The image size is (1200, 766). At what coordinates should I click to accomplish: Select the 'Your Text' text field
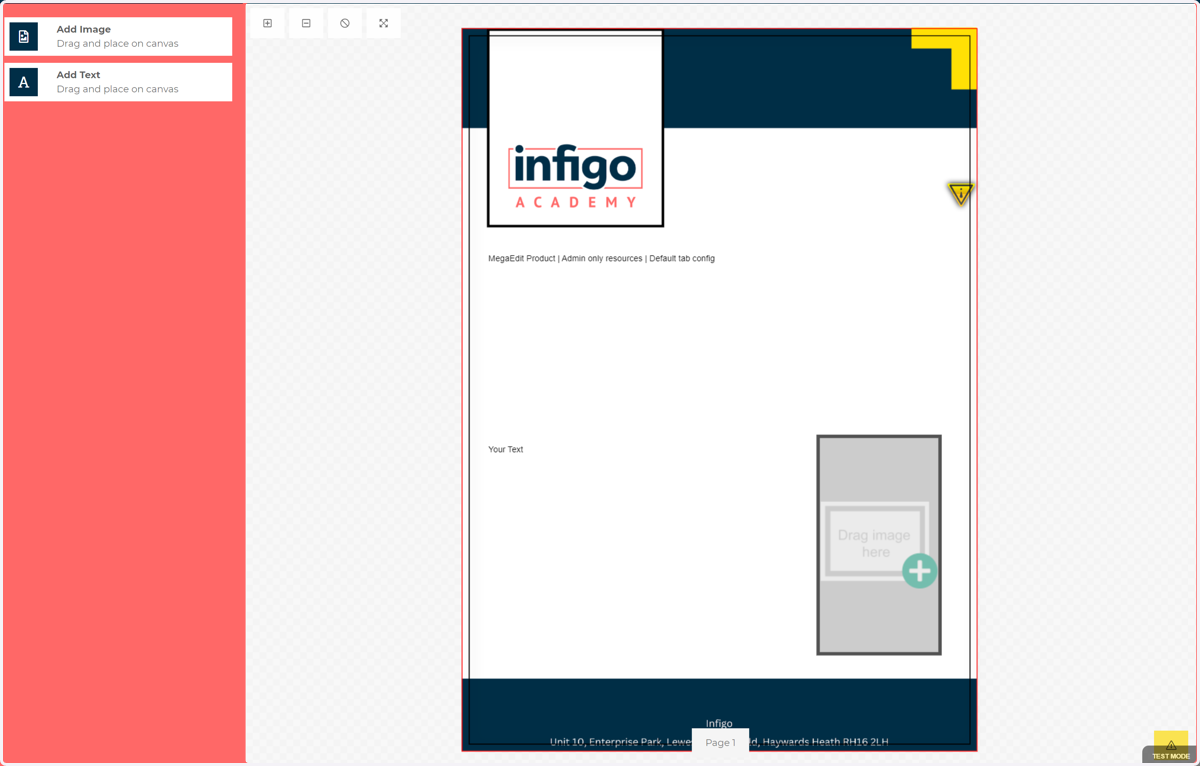tap(506, 450)
